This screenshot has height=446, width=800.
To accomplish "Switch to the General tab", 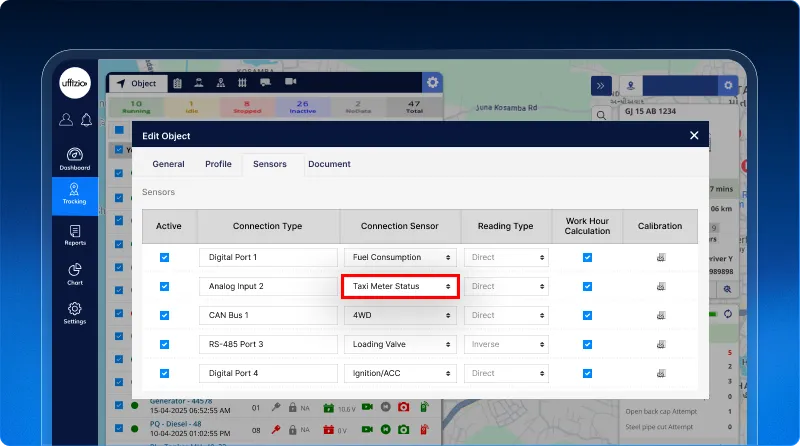I will pos(168,164).
